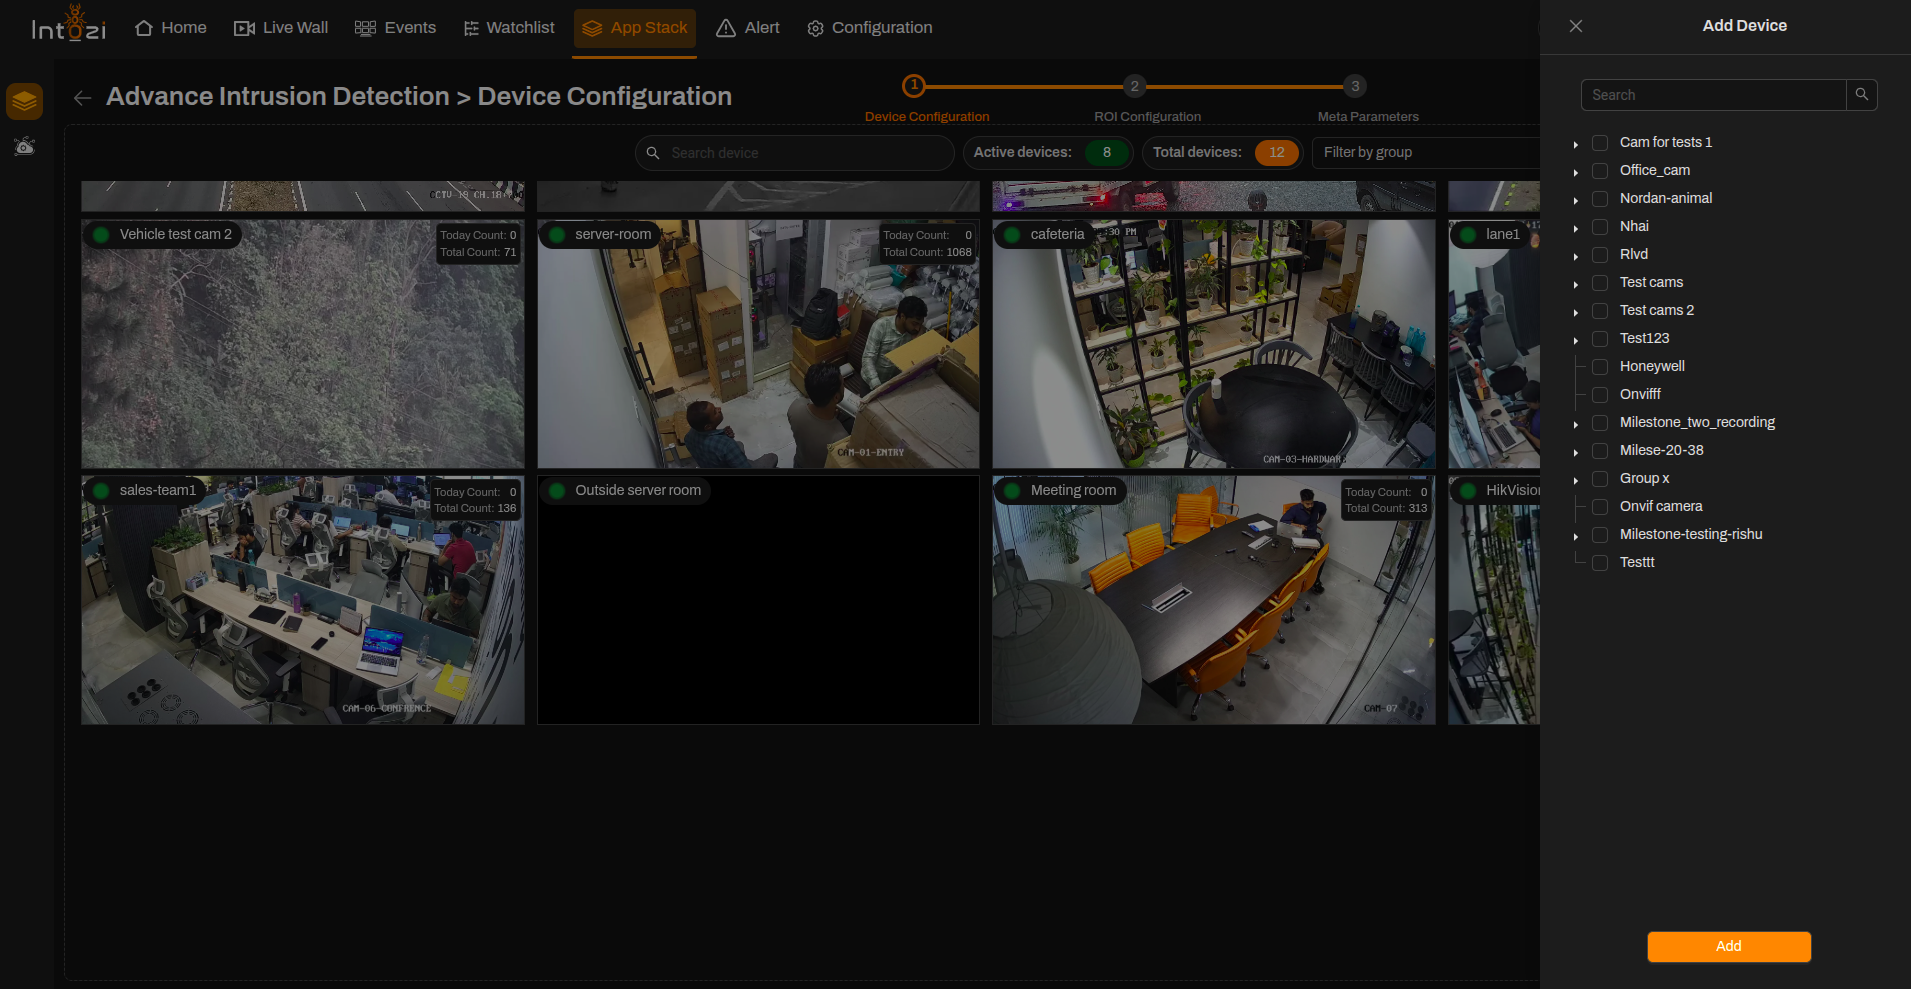Select the Meeting room camera thumbnail

(1213, 600)
